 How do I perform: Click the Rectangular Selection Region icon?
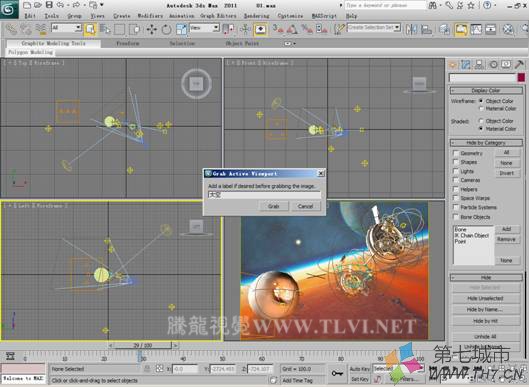coord(120,29)
